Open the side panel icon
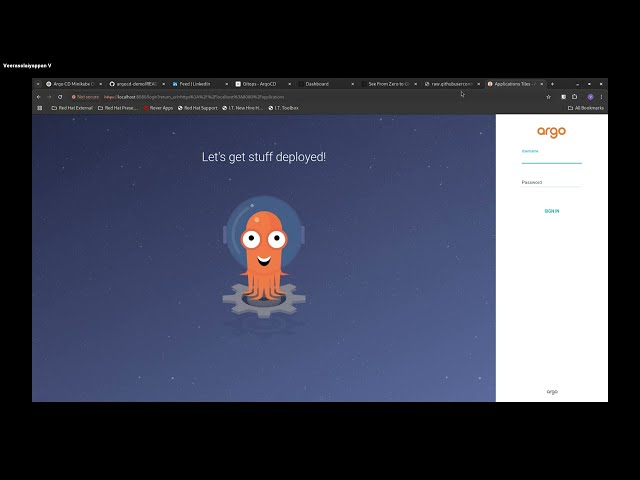The image size is (640, 480). pyautogui.click(x=564, y=97)
